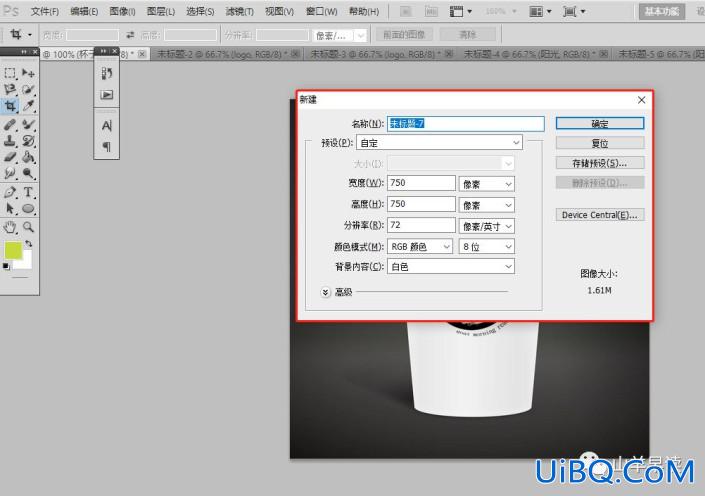
Task: Click the 名称 name input field
Action: [x=466, y=124]
